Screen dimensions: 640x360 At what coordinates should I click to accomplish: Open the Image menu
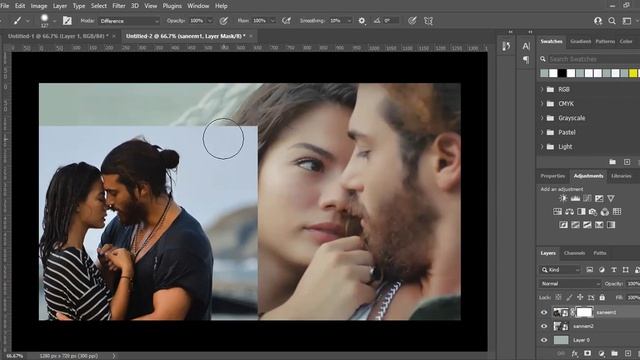tap(39, 6)
